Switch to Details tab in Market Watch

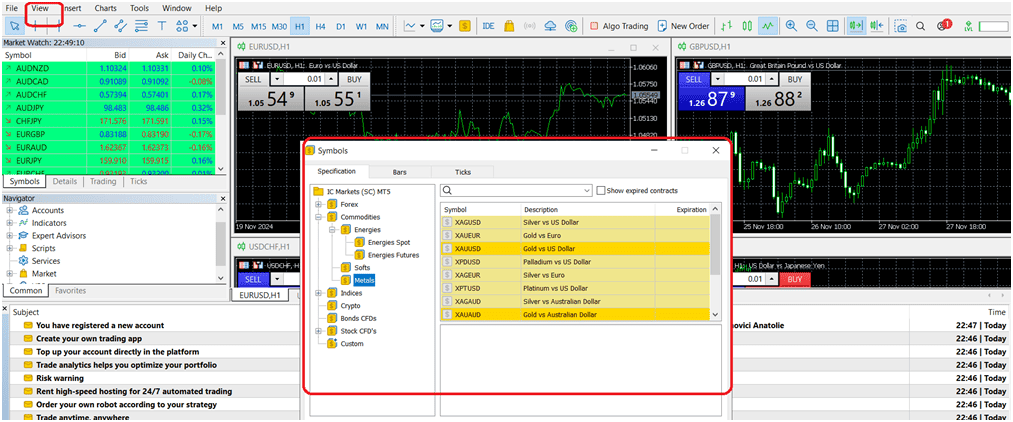pos(65,182)
